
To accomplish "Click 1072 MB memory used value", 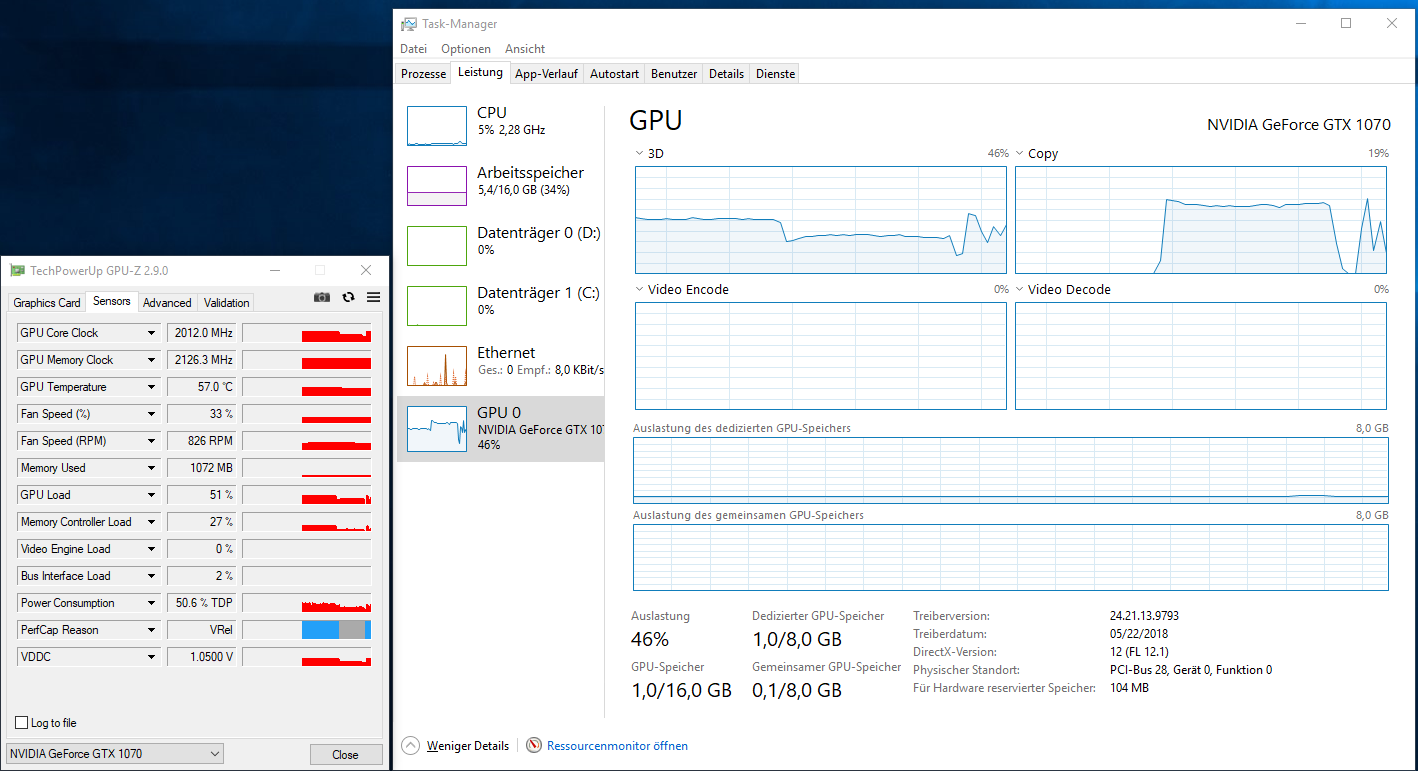I will pyautogui.click(x=202, y=468).
